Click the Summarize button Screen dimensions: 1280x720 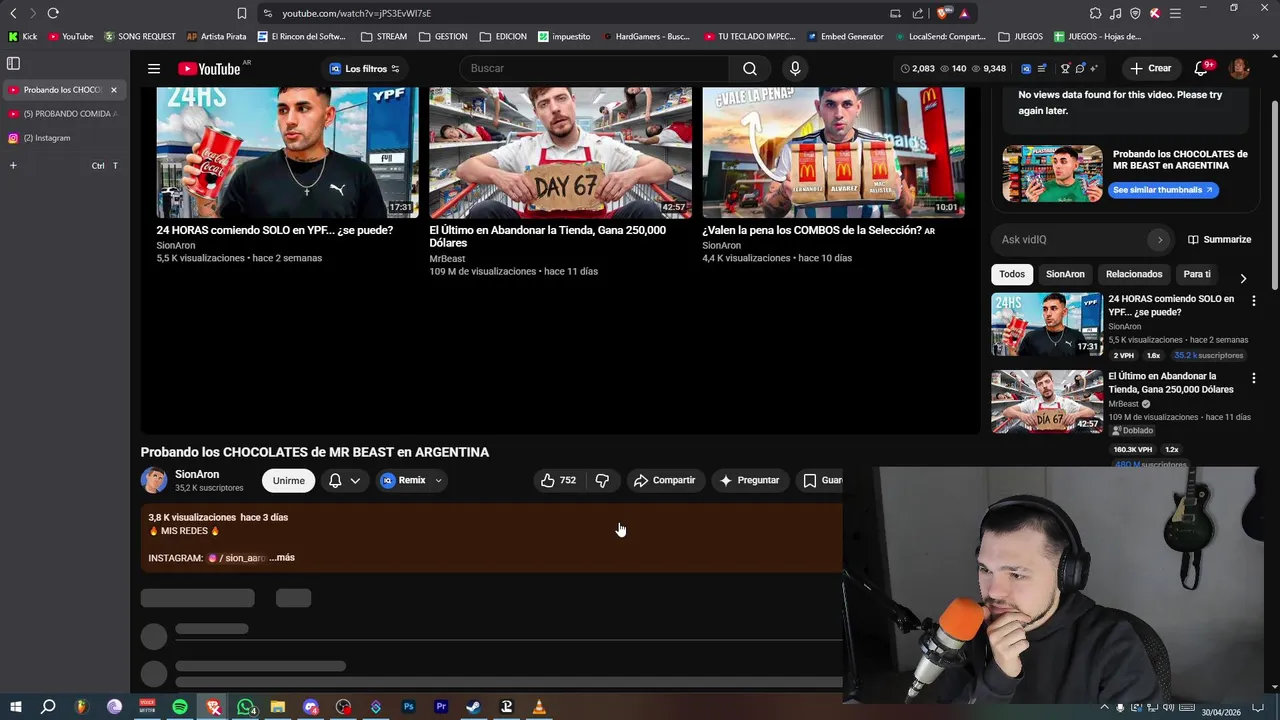click(x=1219, y=239)
